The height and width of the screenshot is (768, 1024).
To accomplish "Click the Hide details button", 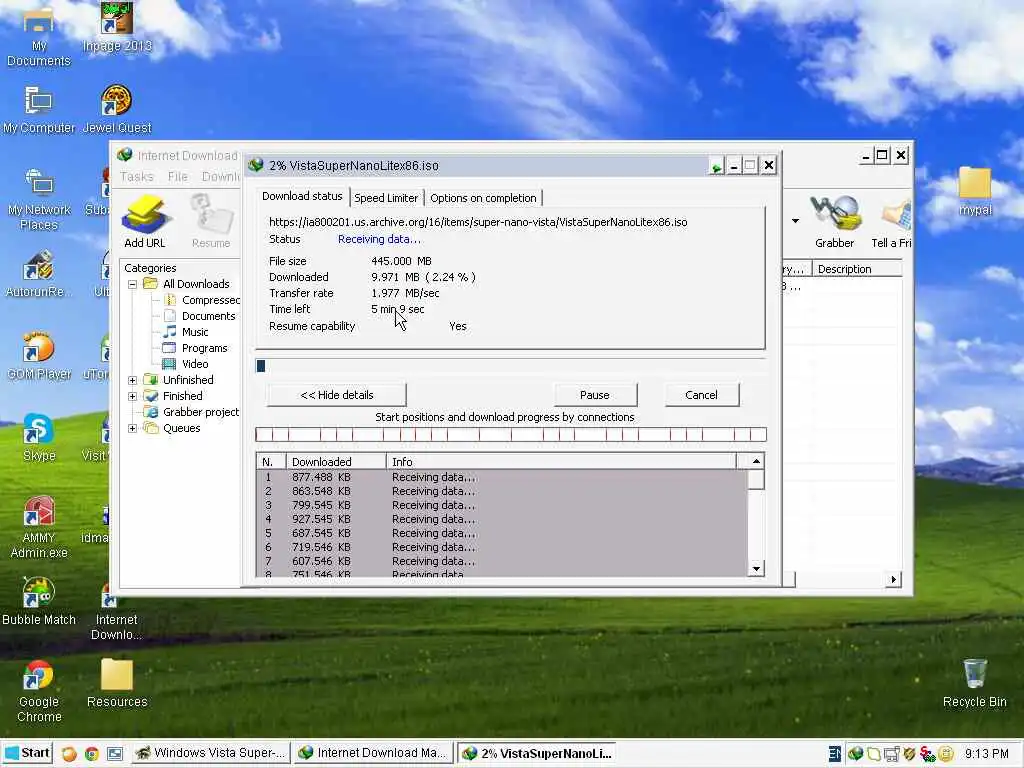I will [x=336, y=395].
